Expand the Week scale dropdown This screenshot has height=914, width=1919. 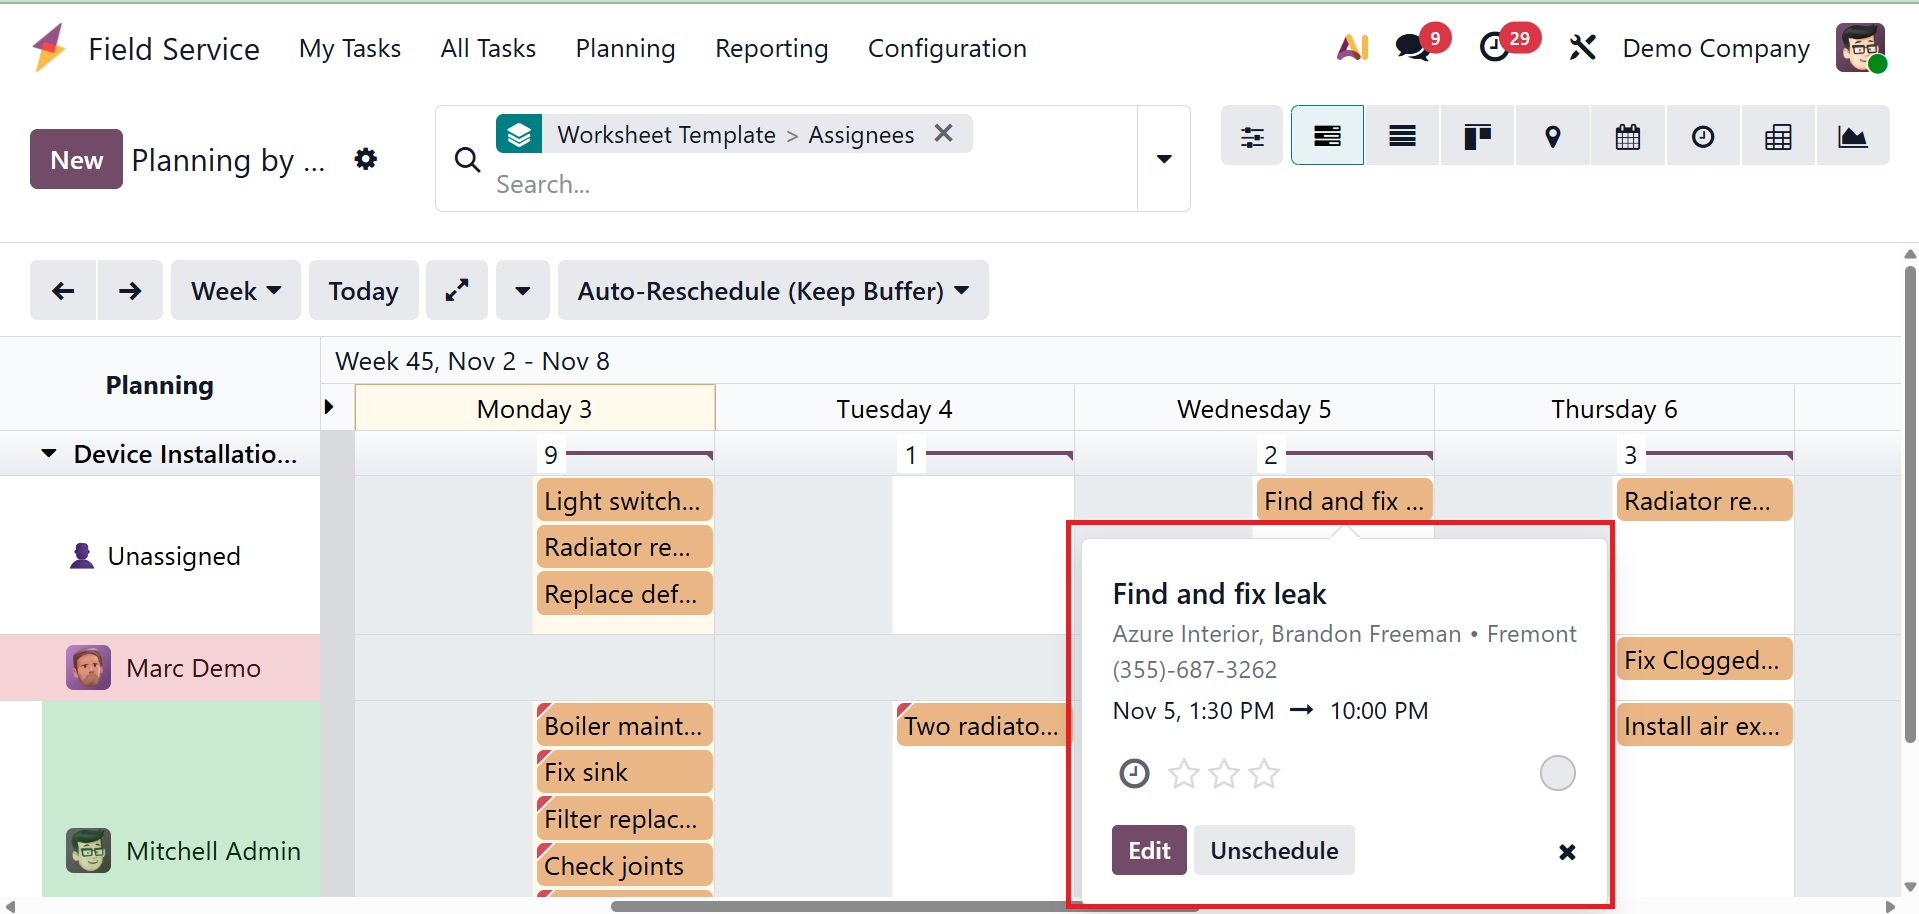coord(235,291)
